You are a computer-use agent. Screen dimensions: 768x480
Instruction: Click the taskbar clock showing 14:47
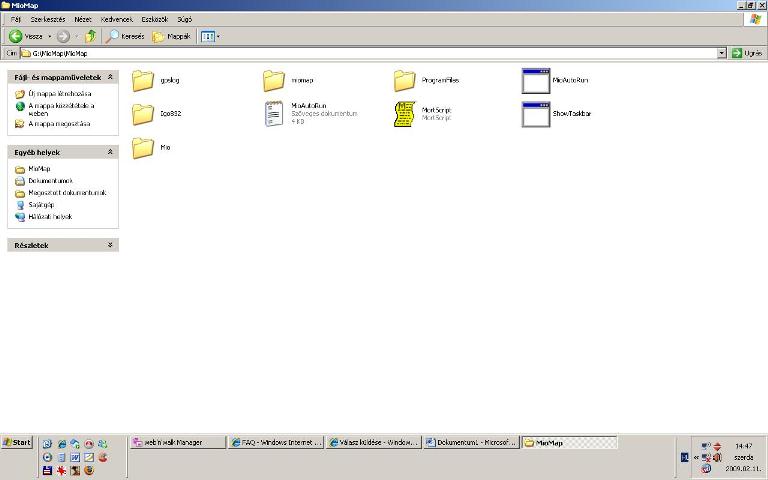(744, 446)
